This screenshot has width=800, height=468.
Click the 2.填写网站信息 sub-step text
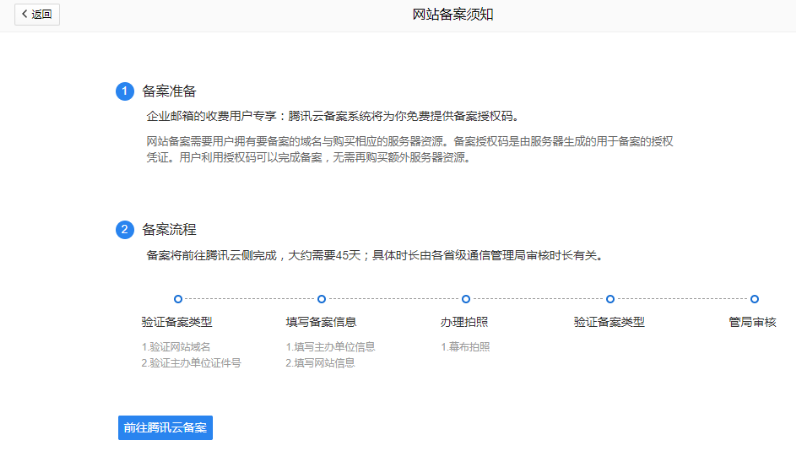[x=320, y=362]
